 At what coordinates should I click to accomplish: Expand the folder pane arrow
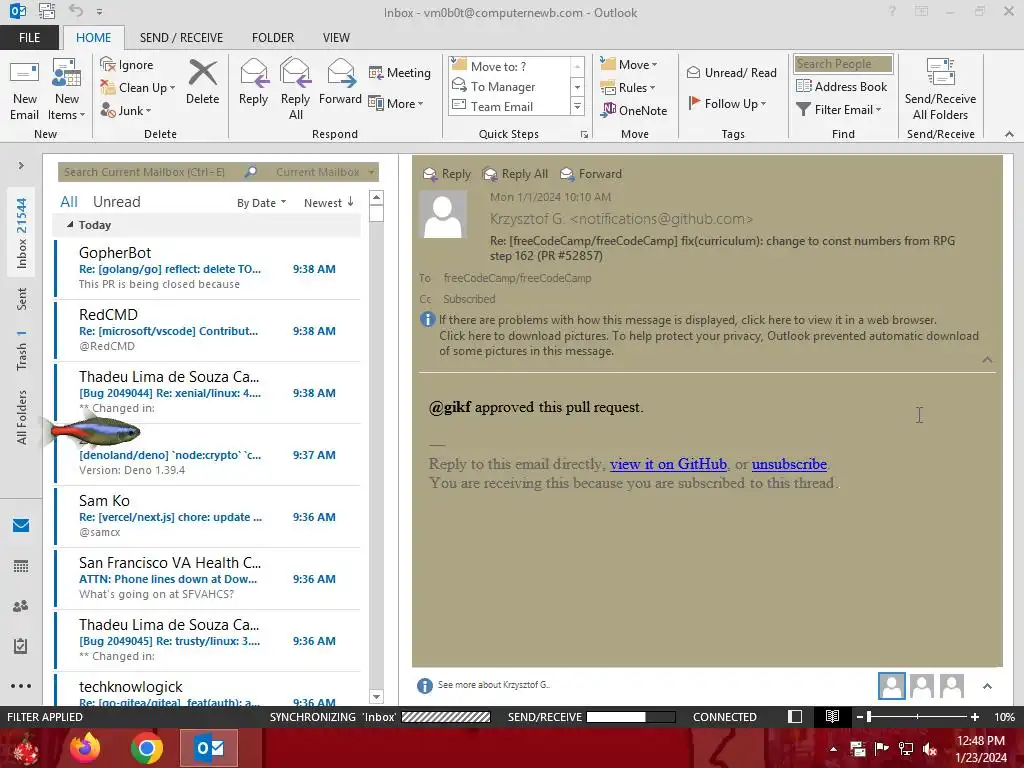tap(21, 166)
